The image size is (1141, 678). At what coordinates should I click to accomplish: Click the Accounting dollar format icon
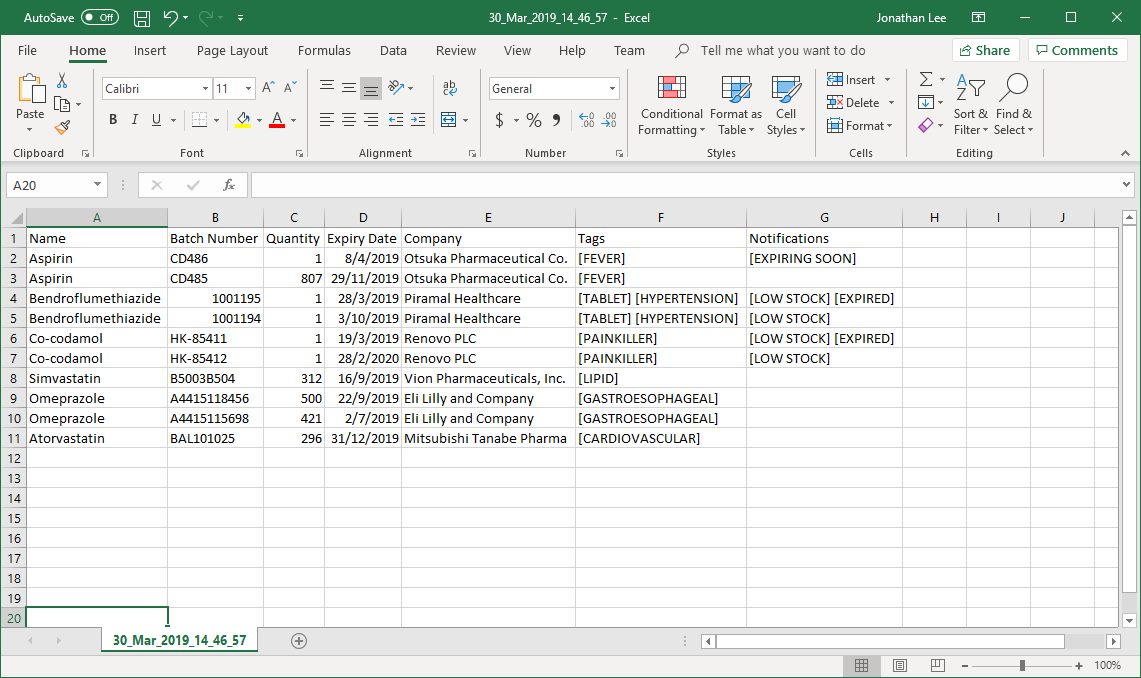tap(499, 120)
